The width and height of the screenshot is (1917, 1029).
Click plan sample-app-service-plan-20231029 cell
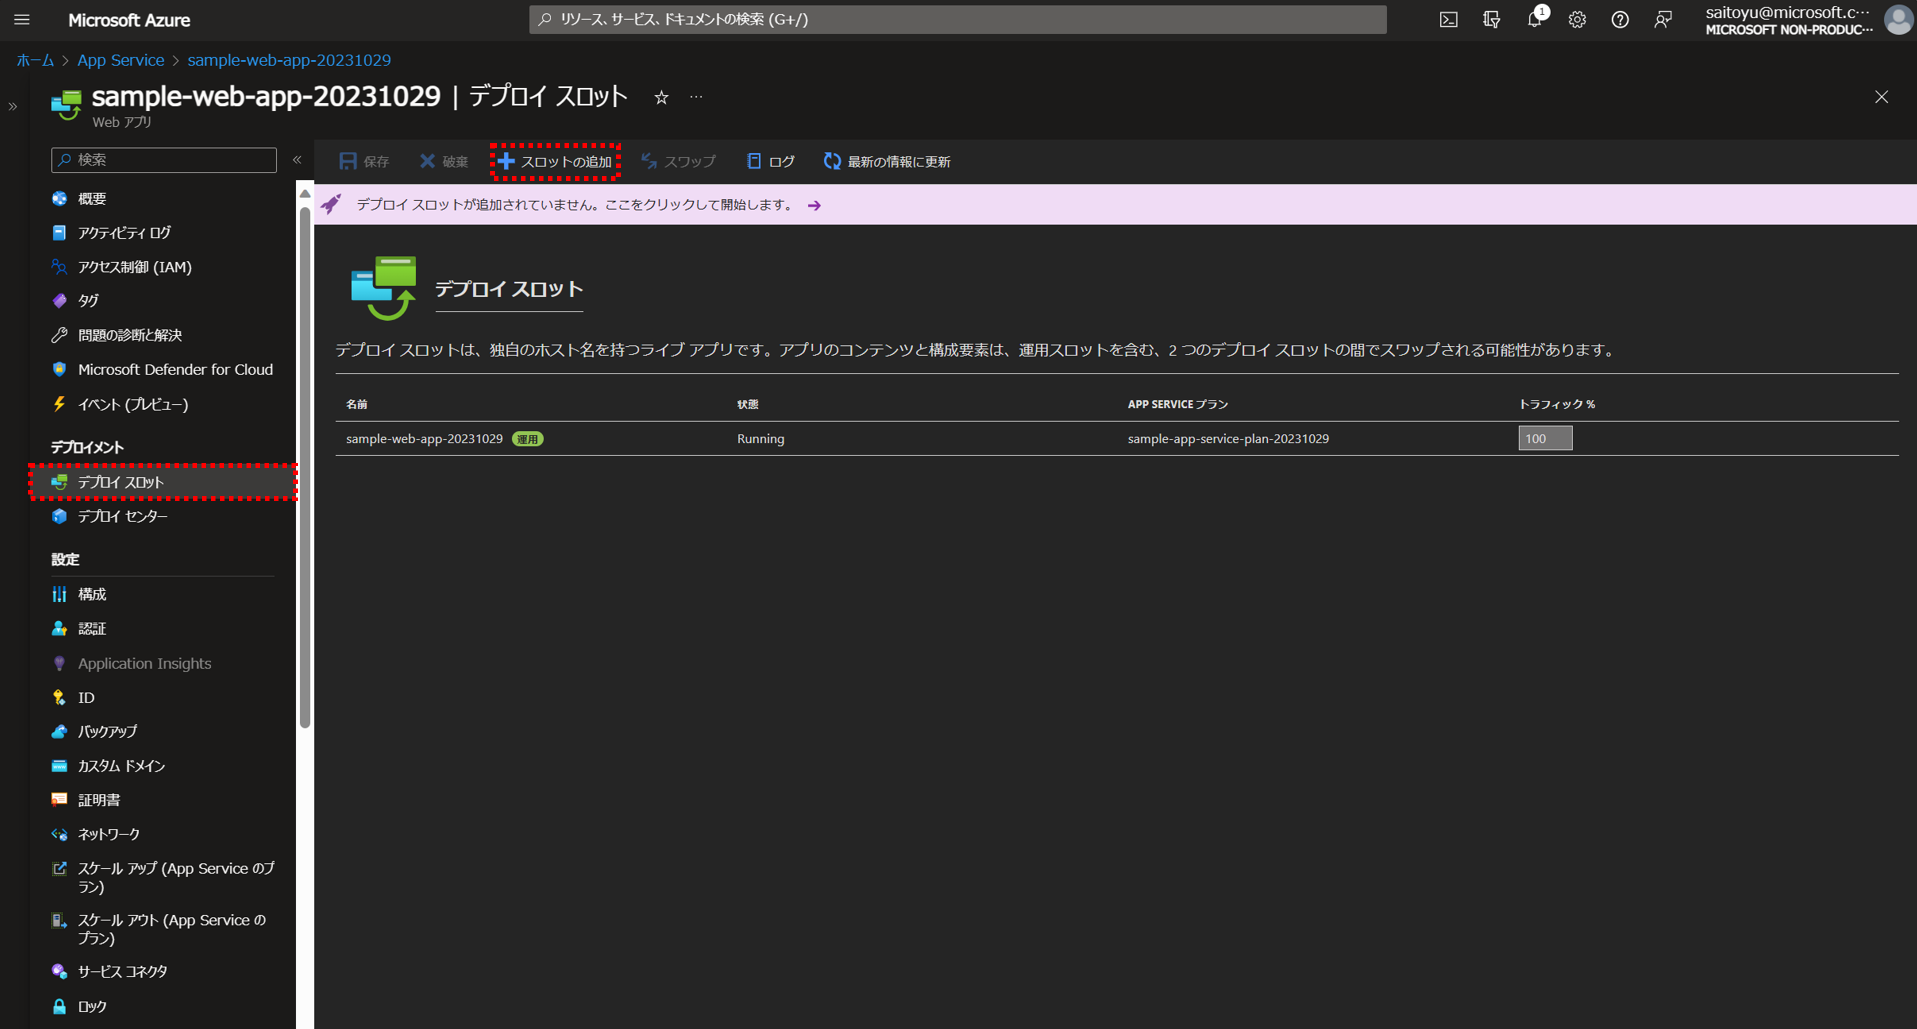[x=1228, y=439]
